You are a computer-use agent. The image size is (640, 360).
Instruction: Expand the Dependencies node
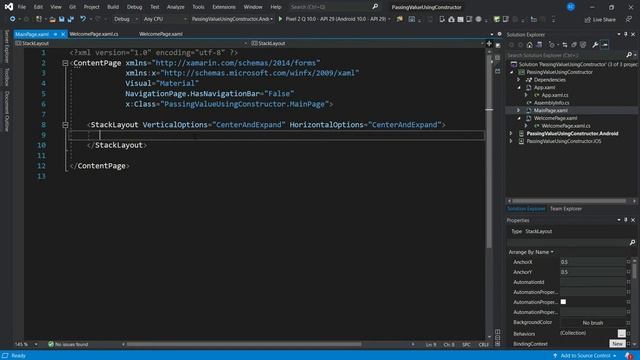519,80
